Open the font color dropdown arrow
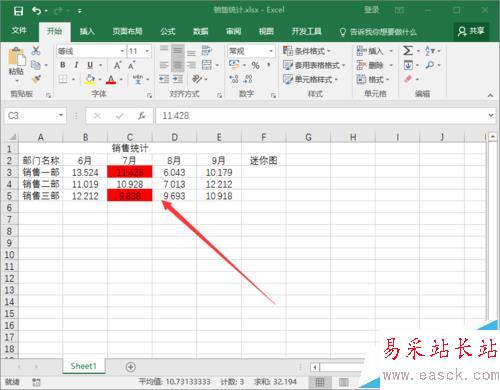This screenshot has width=500, height=390. (x=121, y=79)
